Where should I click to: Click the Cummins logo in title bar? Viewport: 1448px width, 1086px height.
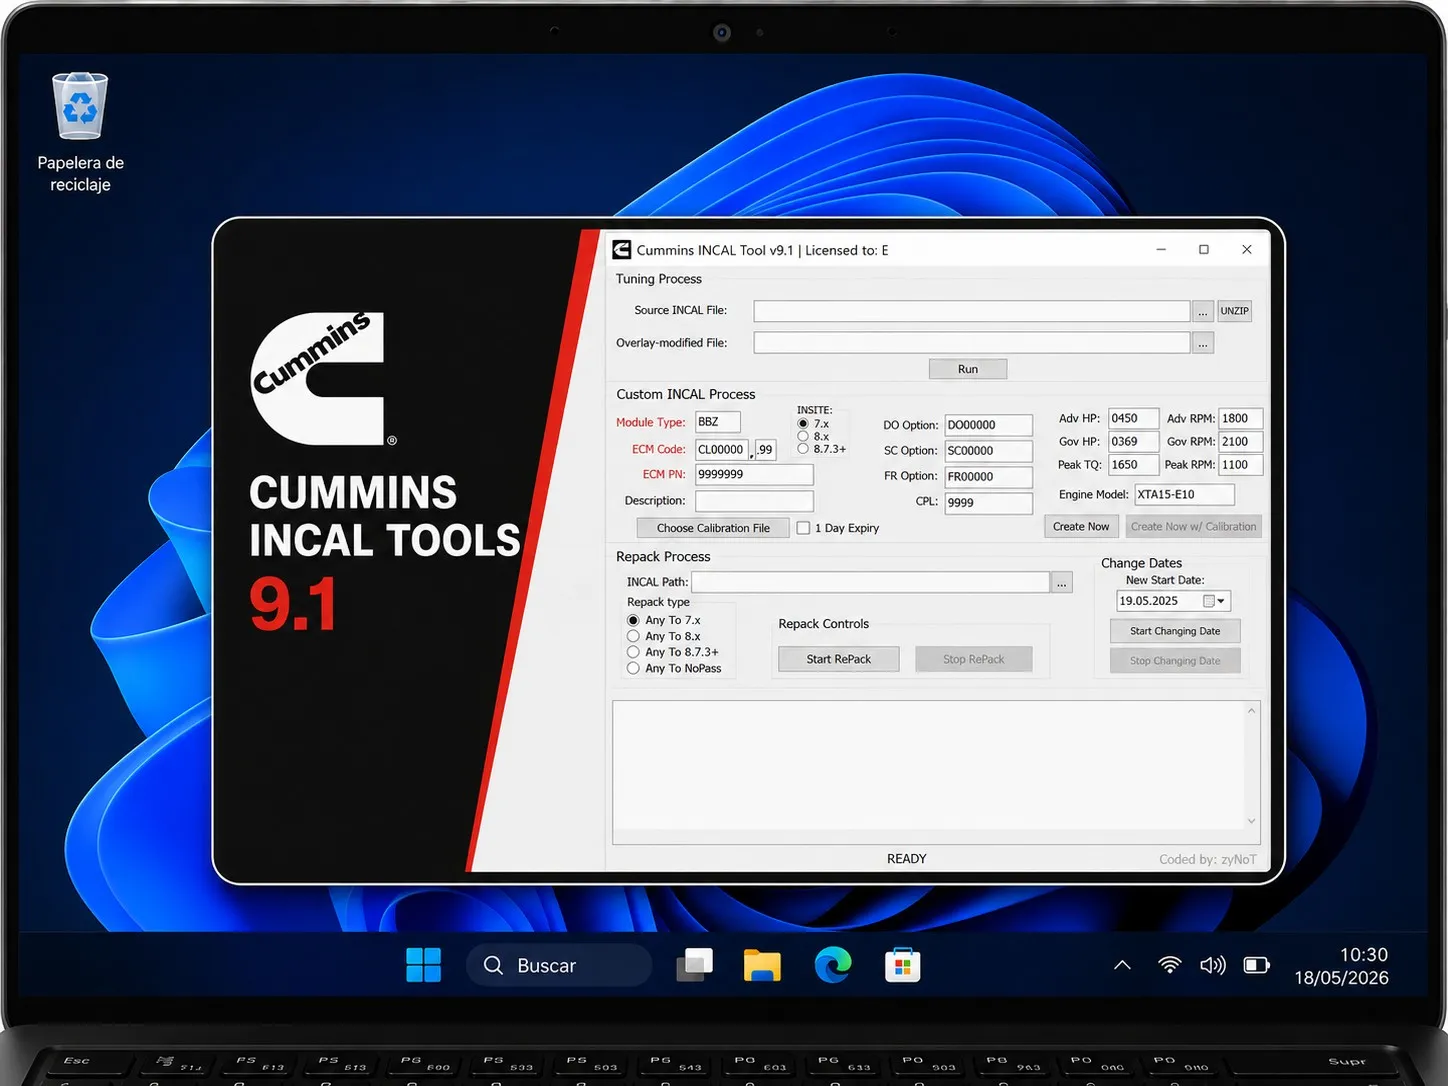pyautogui.click(x=622, y=250)
